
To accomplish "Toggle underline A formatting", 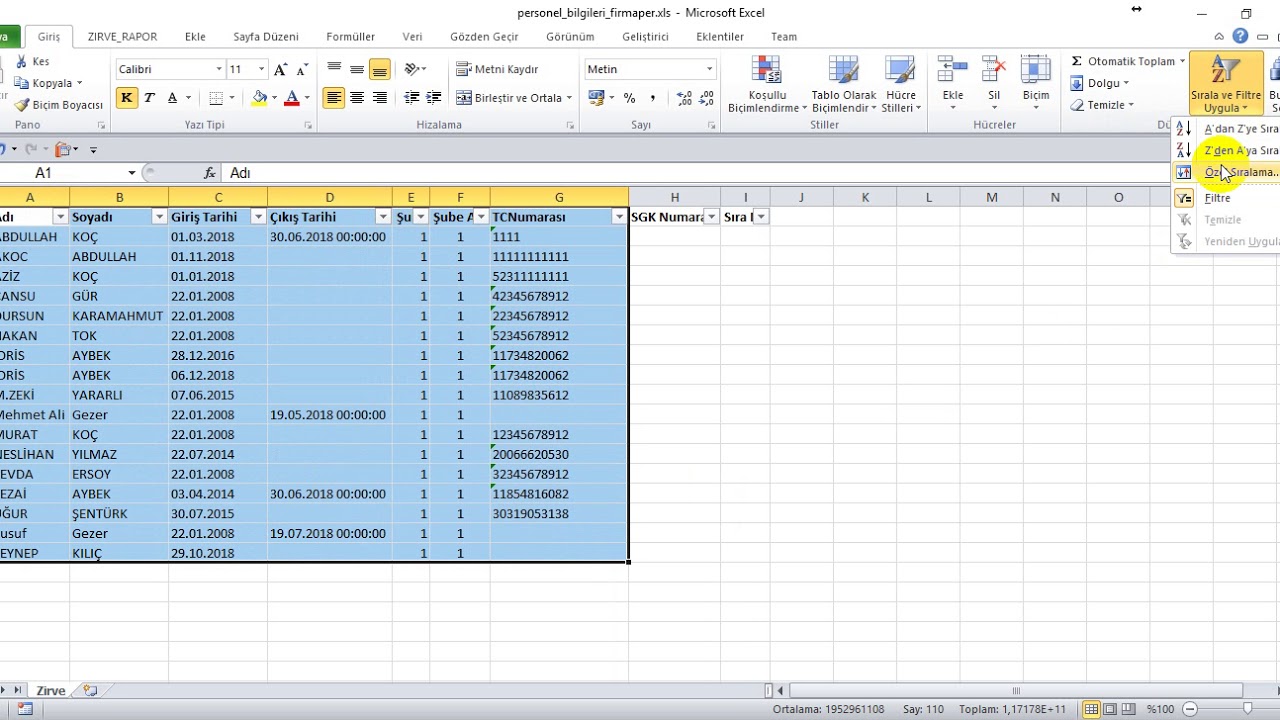I will 172,98.
